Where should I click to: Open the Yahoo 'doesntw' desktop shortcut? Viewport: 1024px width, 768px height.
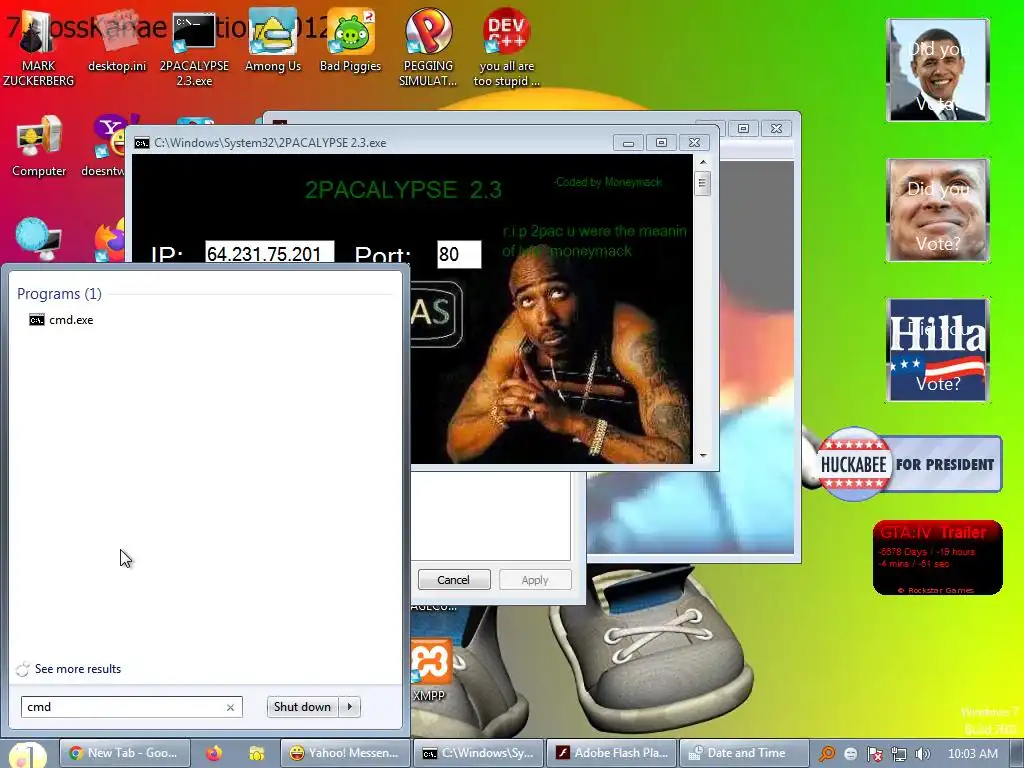(108, 147)
